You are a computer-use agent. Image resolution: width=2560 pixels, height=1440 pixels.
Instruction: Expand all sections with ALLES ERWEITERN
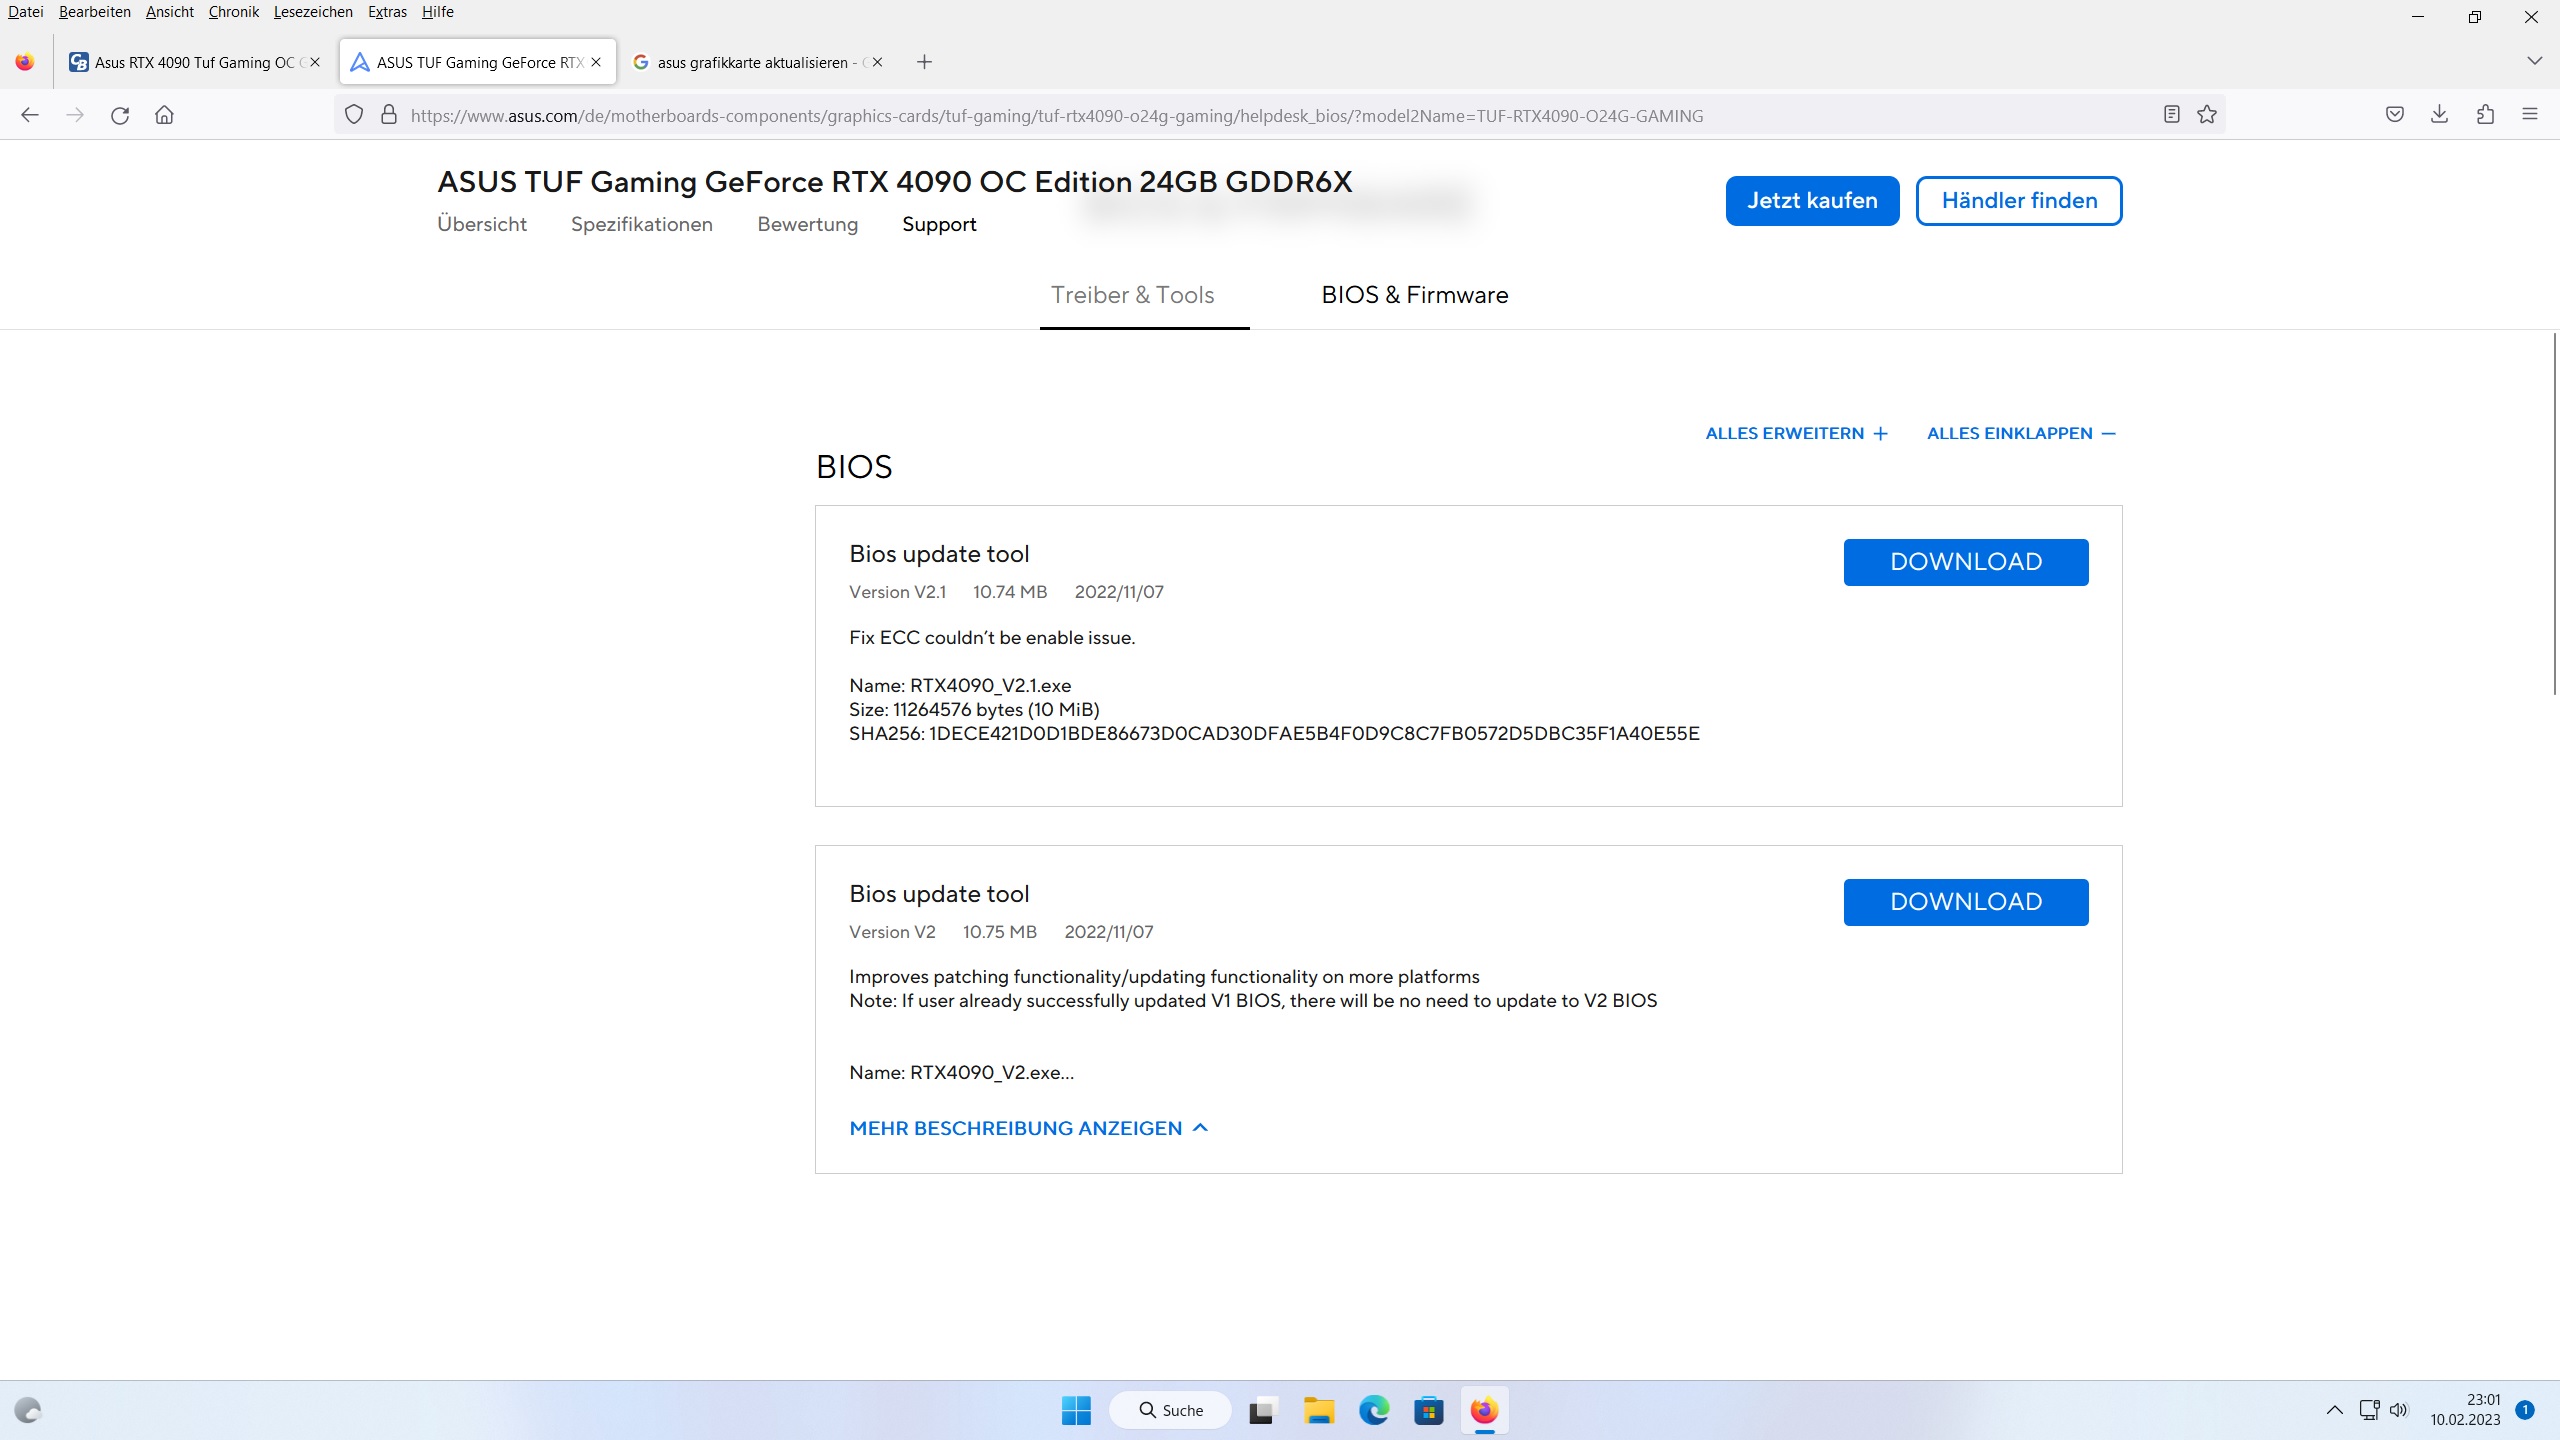tap(1796, 433)
